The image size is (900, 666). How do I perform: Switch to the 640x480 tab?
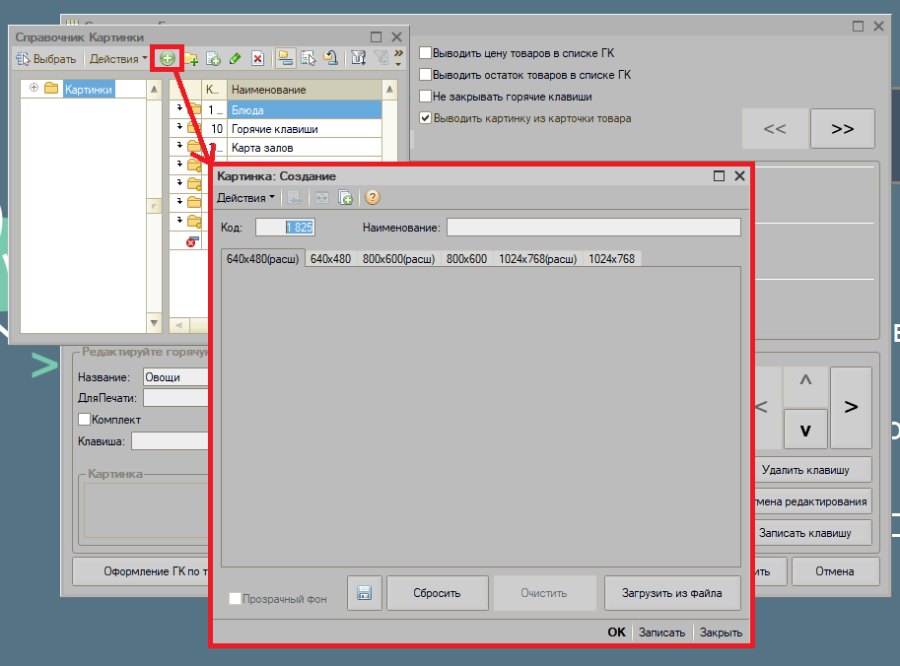[x=331, y=259]
